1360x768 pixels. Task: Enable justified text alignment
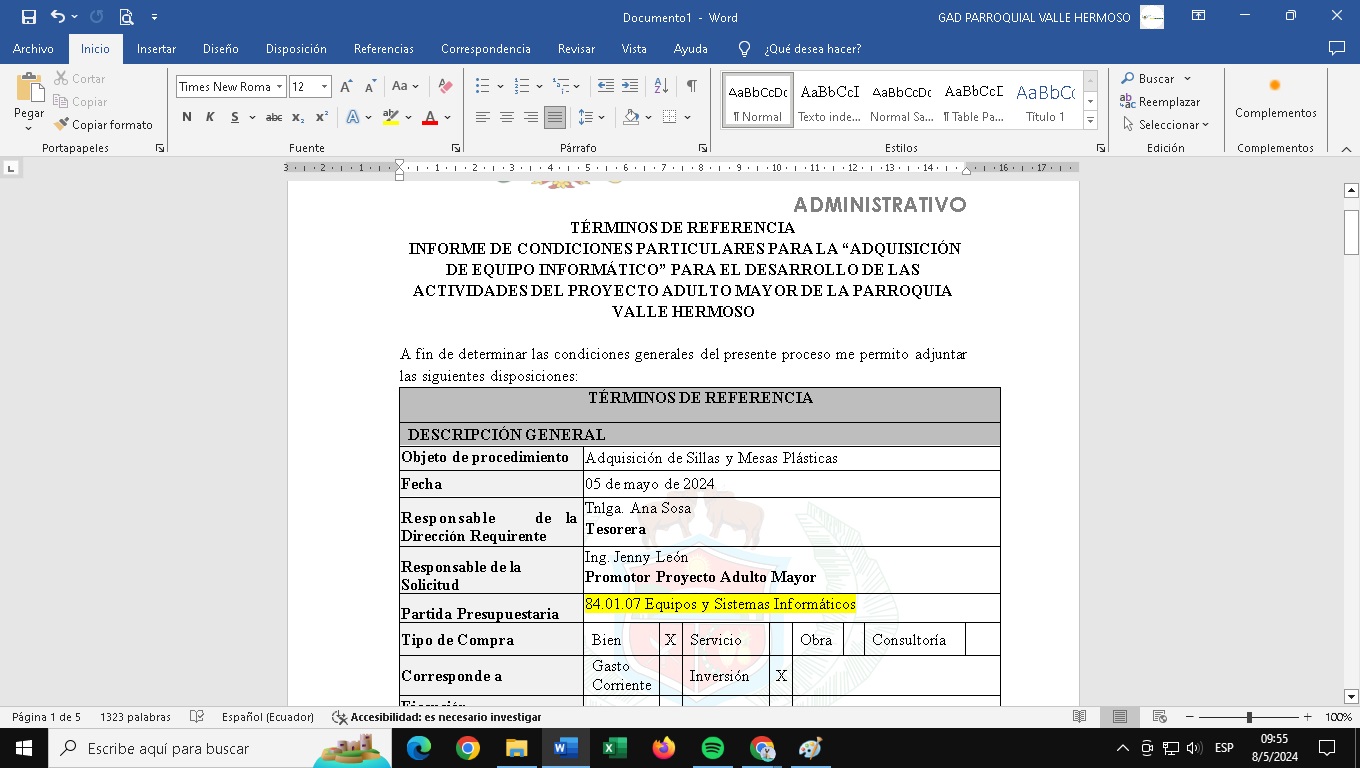click(555, 117)
